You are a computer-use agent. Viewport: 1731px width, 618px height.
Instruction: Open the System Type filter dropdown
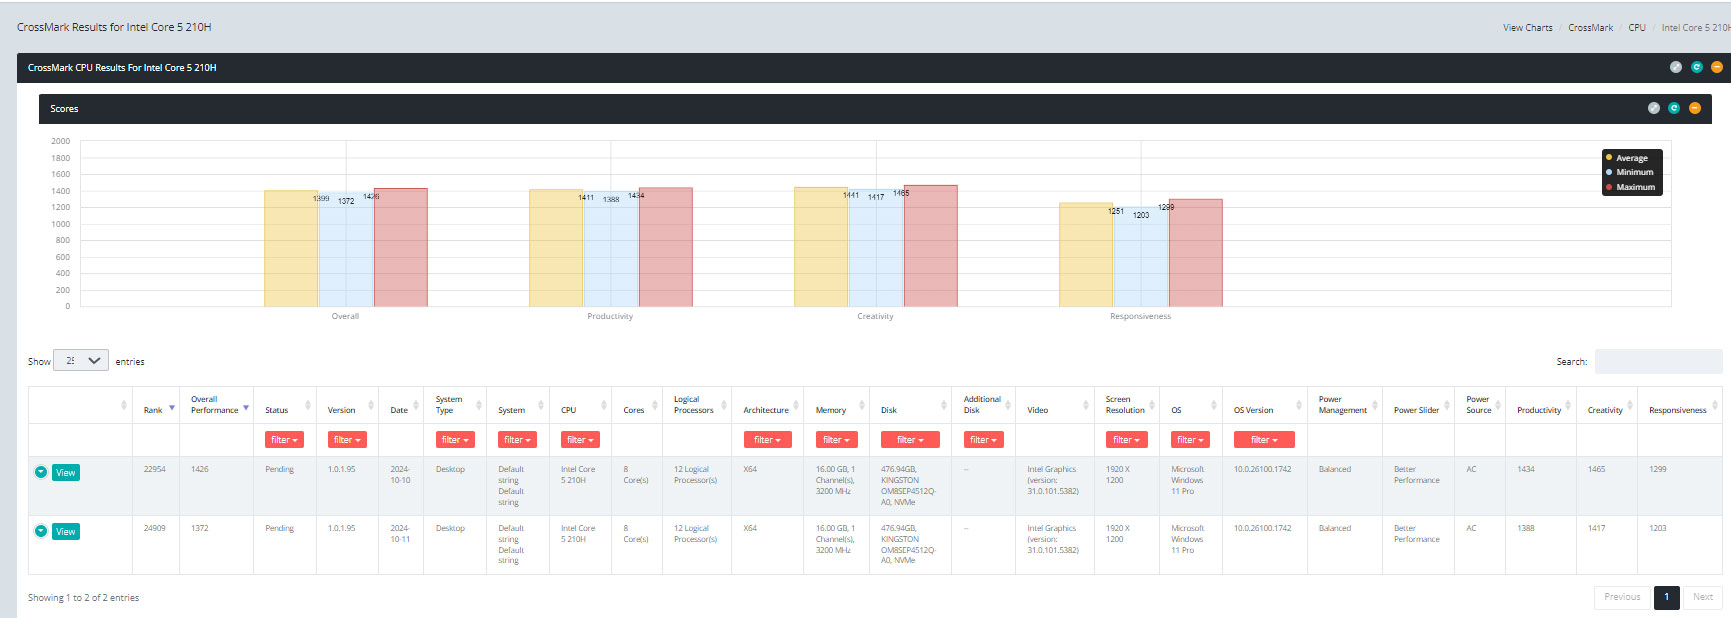455,440
